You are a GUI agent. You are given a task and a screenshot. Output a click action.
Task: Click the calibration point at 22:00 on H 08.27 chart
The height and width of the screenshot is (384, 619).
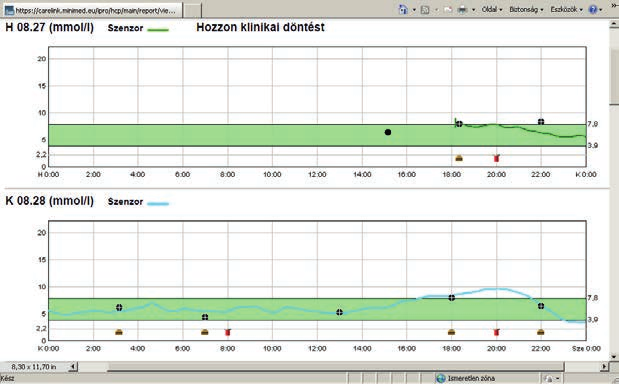tap(541, 122)
